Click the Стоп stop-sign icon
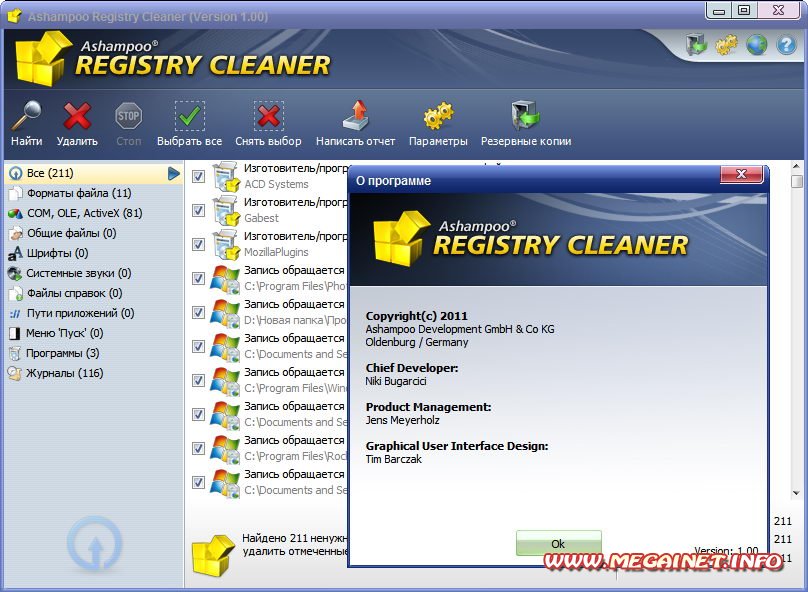 pos(128,115)
